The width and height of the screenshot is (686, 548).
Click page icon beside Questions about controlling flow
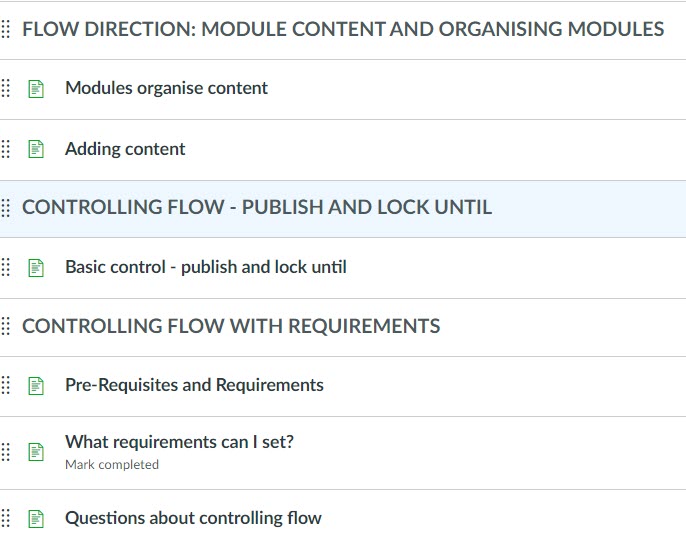click(37, 519)
